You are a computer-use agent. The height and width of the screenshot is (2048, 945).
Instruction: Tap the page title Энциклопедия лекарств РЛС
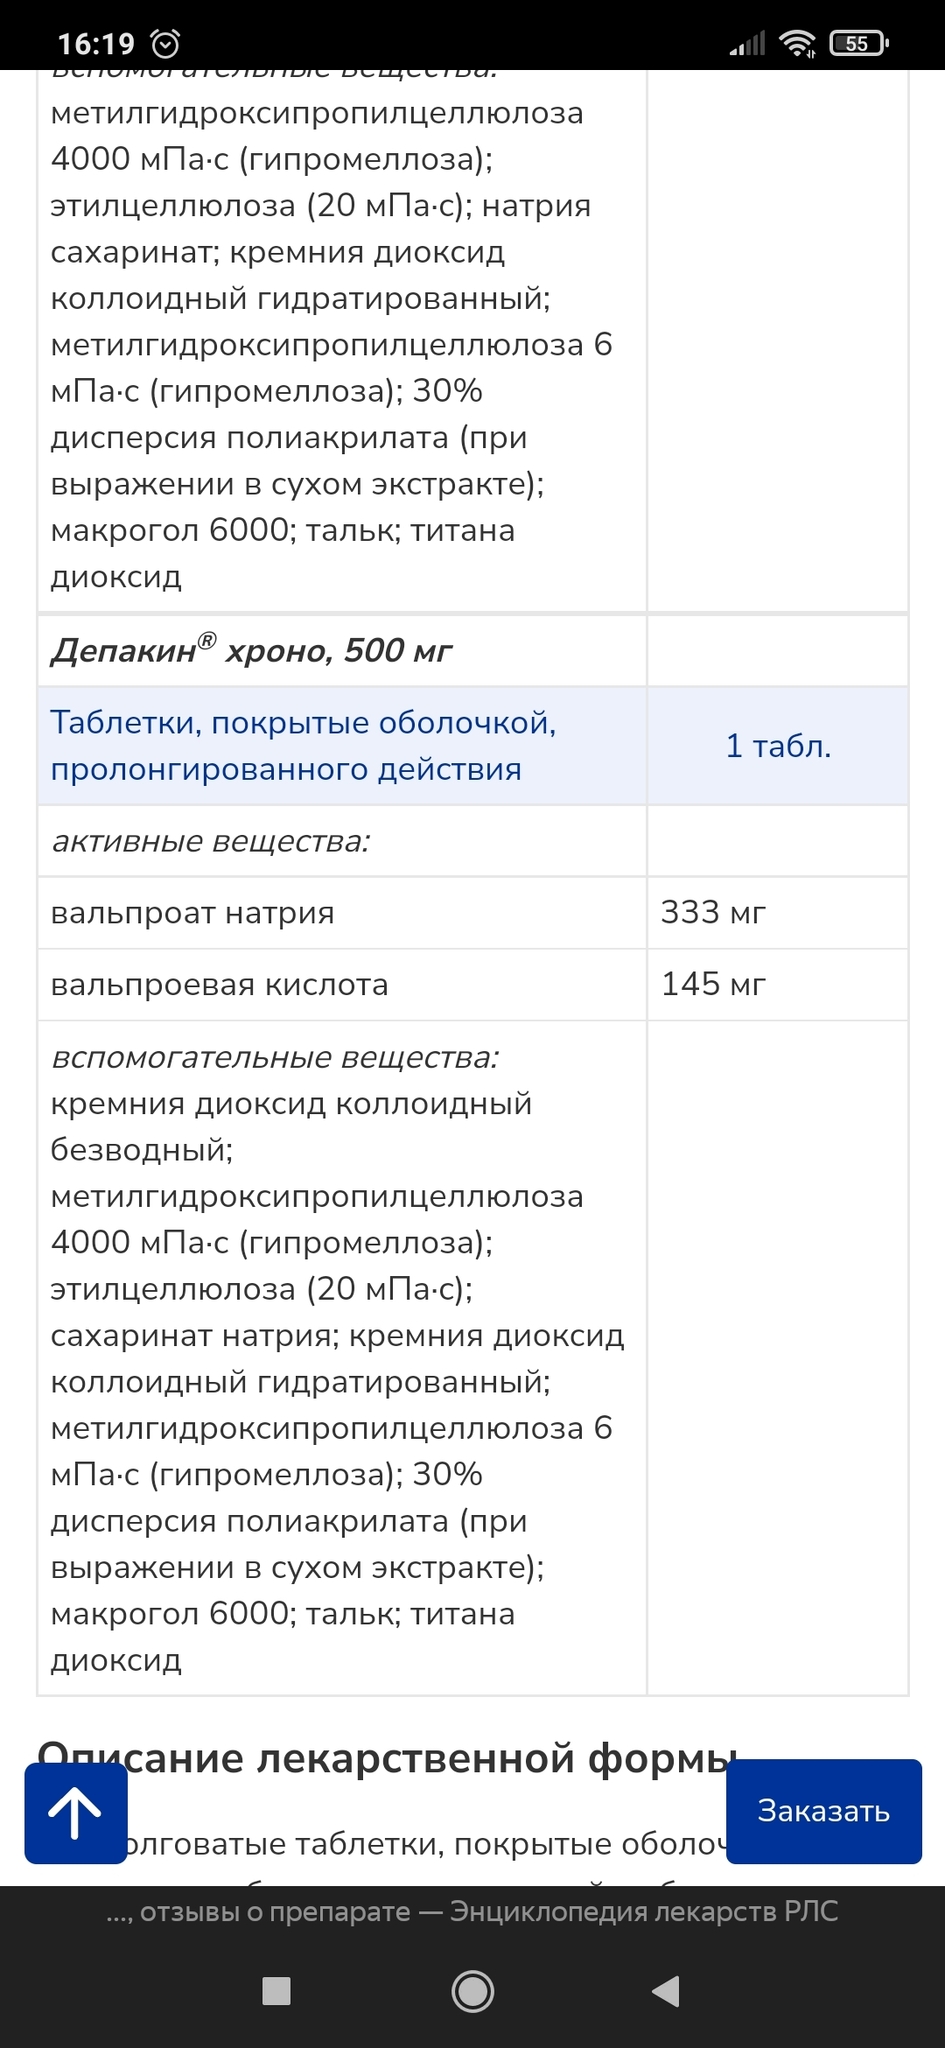472,1912
